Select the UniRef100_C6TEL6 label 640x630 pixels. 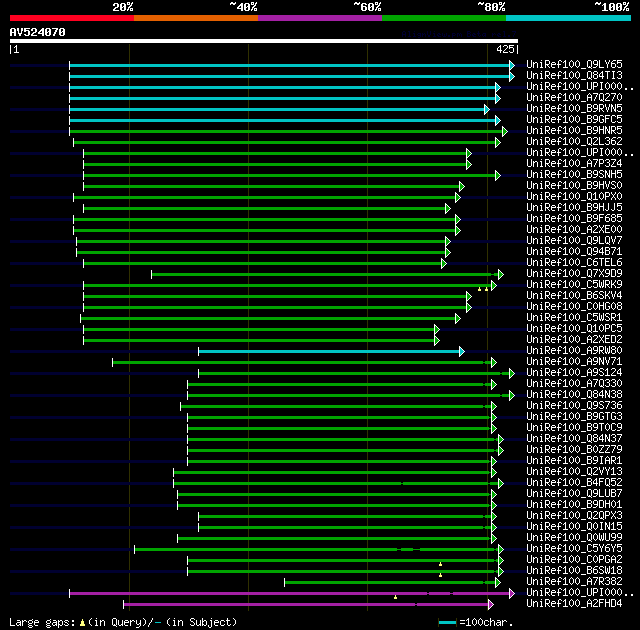tap(574, 263)
